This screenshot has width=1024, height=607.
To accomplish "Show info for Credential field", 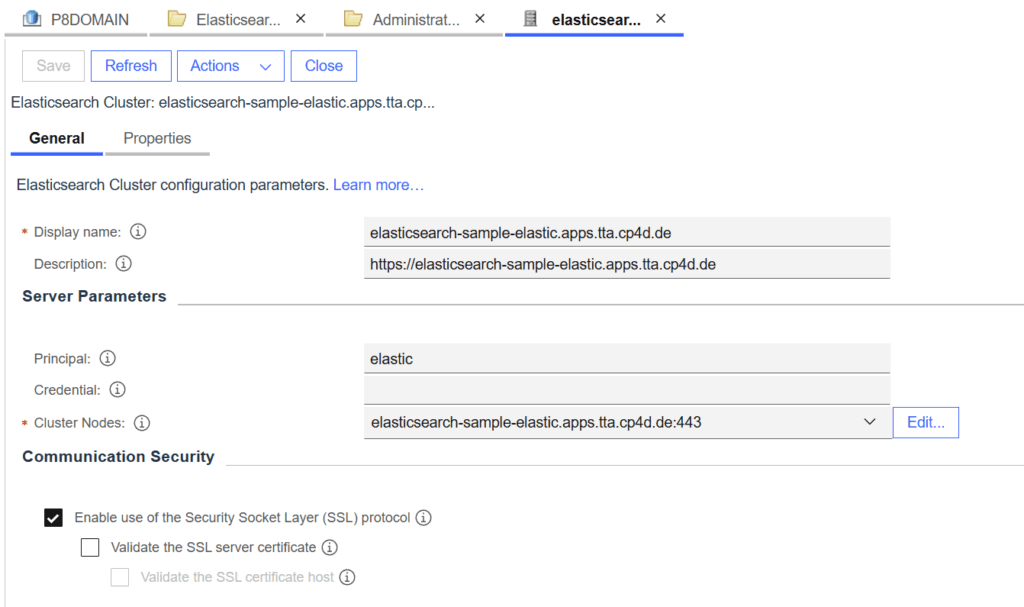I will [118, 389].
